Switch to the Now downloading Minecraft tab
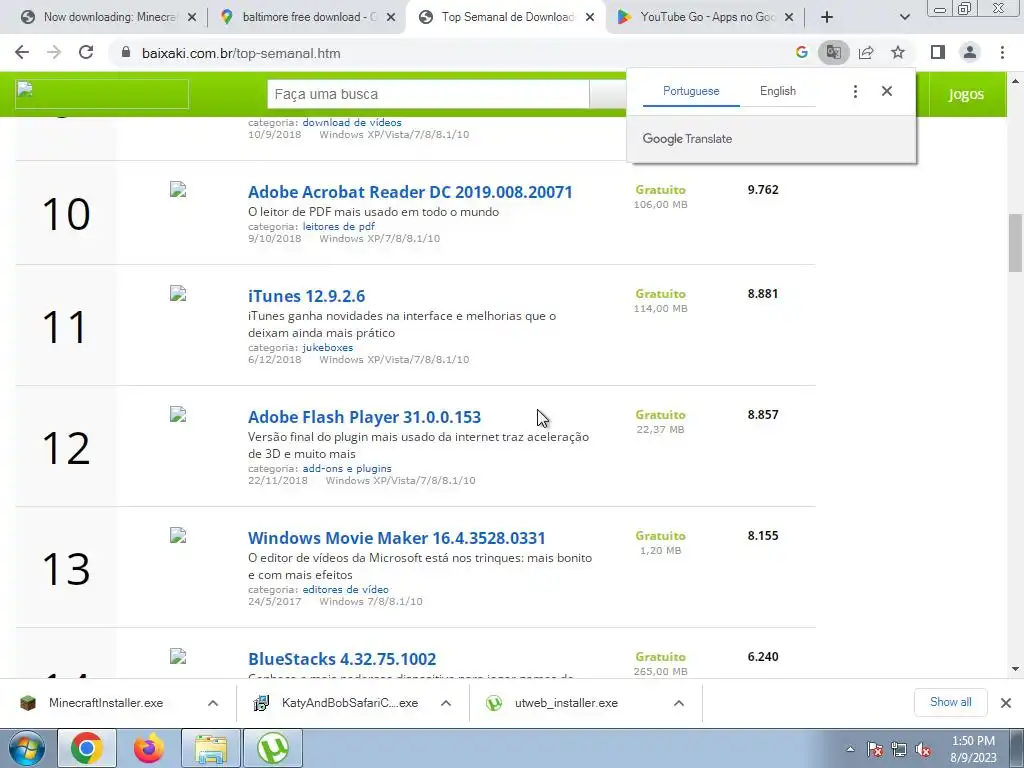 tap(102, 18)
